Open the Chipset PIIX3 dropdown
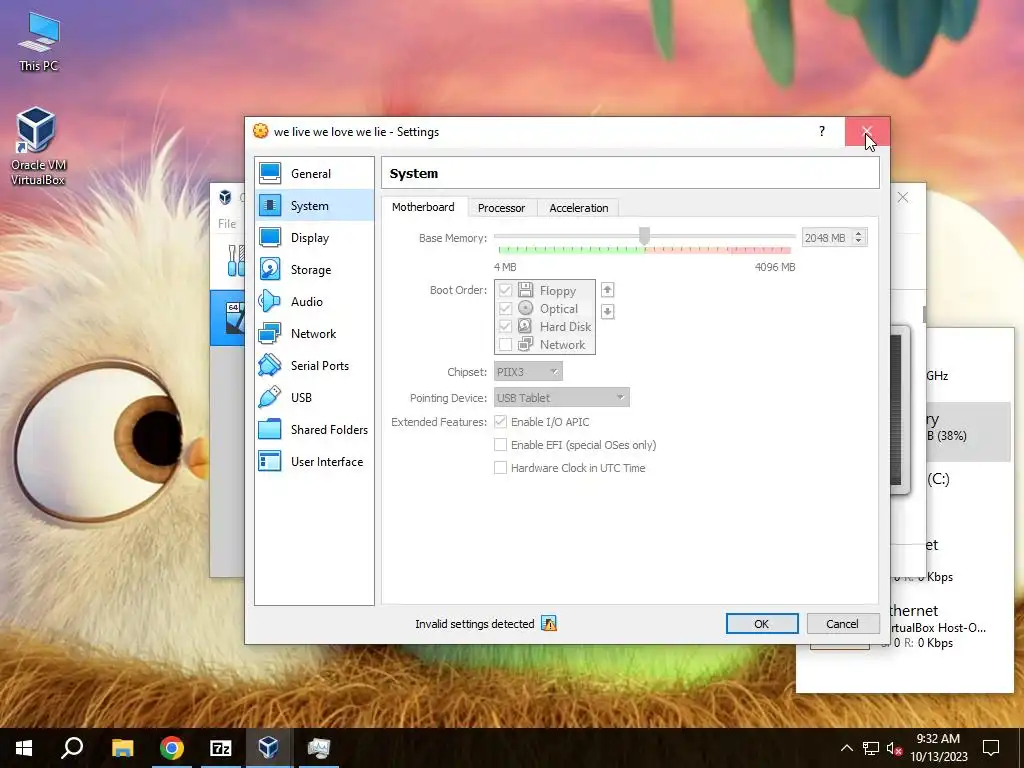 tap(528, 372)
